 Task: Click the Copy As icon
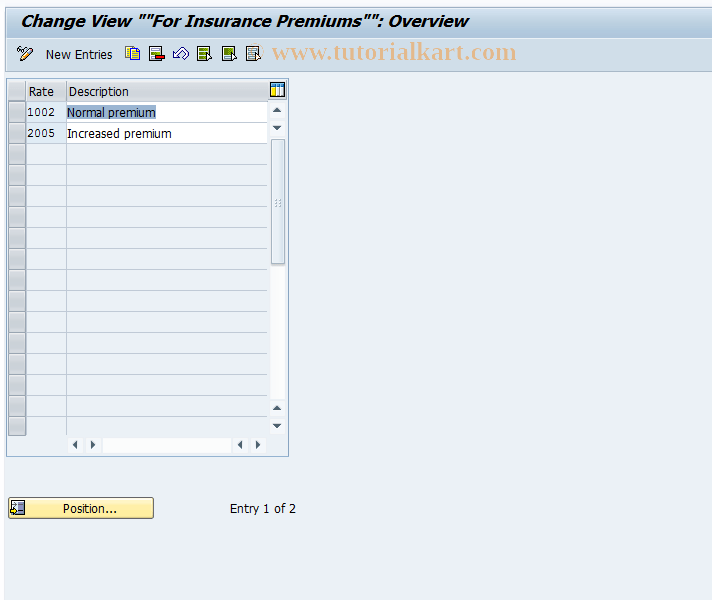(x=133, y=54)
